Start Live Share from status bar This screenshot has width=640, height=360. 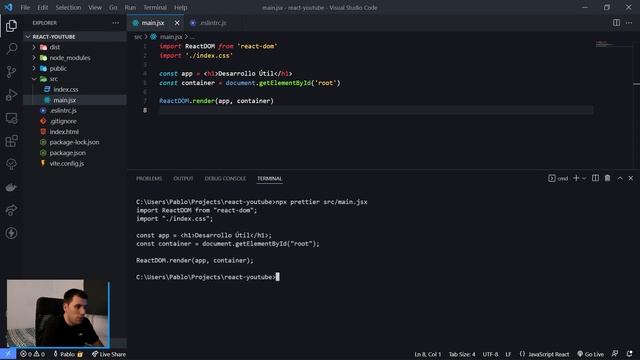click(x=109, y=354)
